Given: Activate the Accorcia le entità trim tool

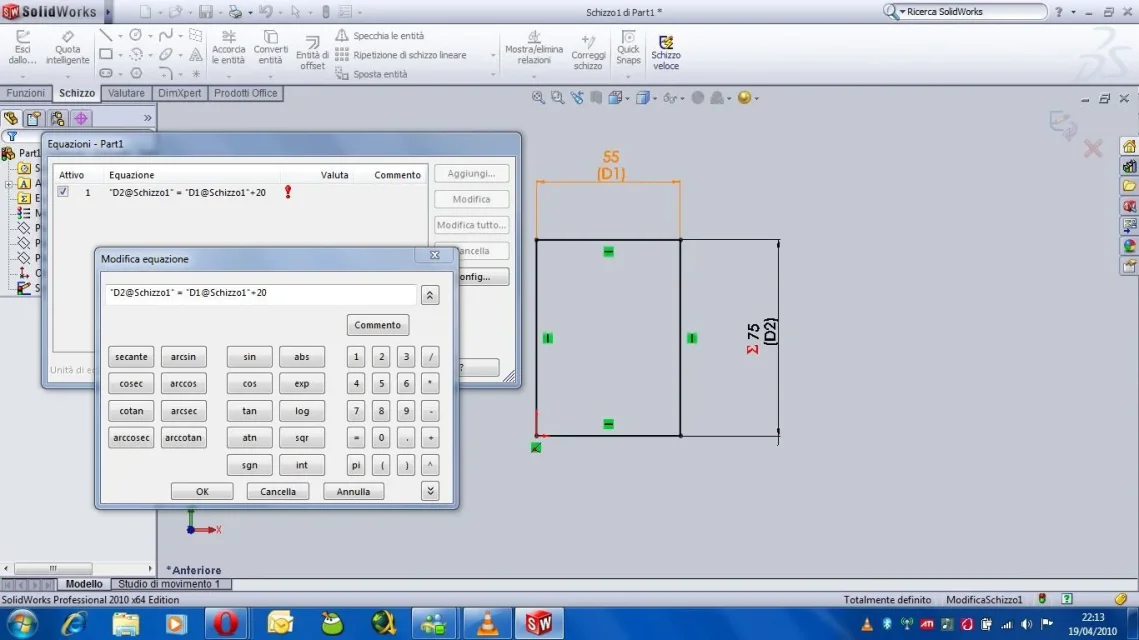Looking at the screenshot, I should point(228,47).
